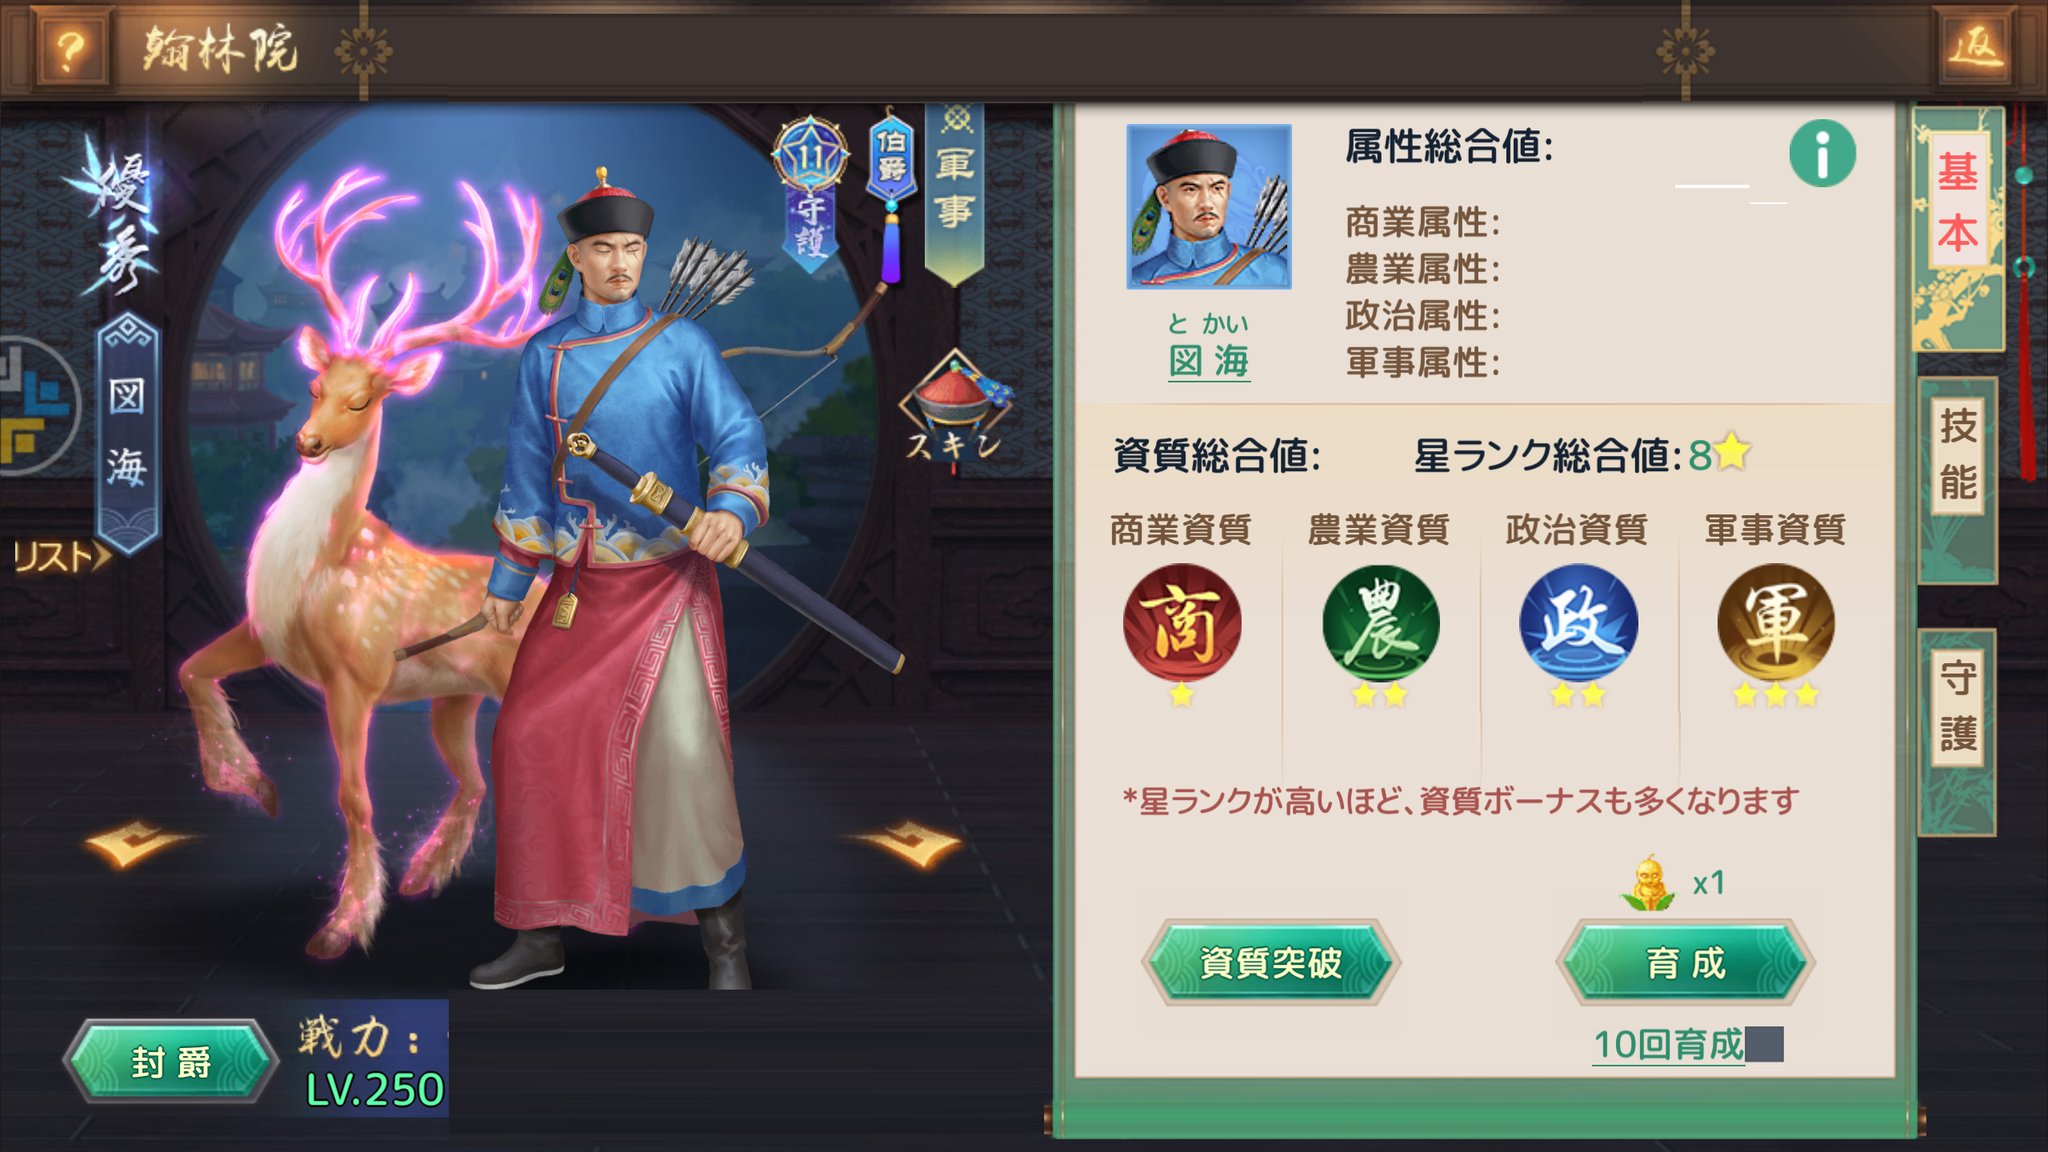Tap the return button at top right
The height and width of the screenshot is (1152, 2048).
click(1976, 47)
